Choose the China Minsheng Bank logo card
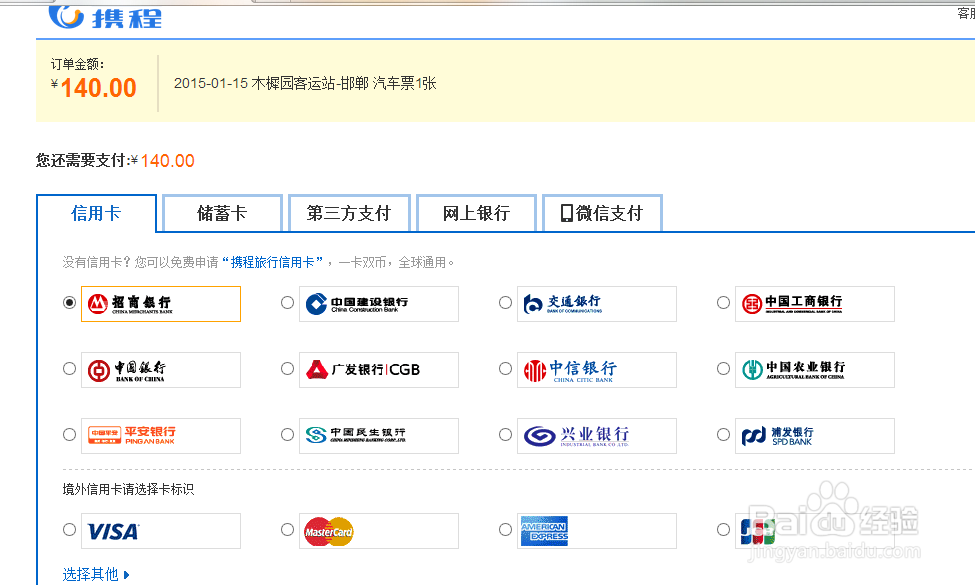 pos(379,436)
